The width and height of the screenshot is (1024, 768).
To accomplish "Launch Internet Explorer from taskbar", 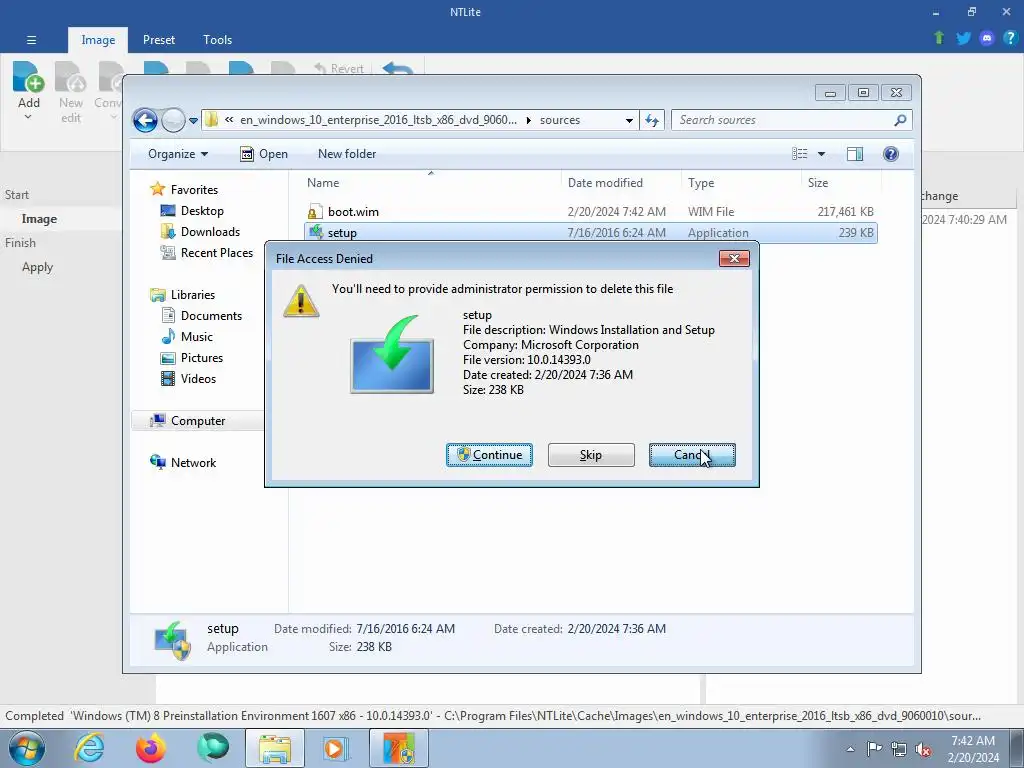I will click(x=88, y=748).
